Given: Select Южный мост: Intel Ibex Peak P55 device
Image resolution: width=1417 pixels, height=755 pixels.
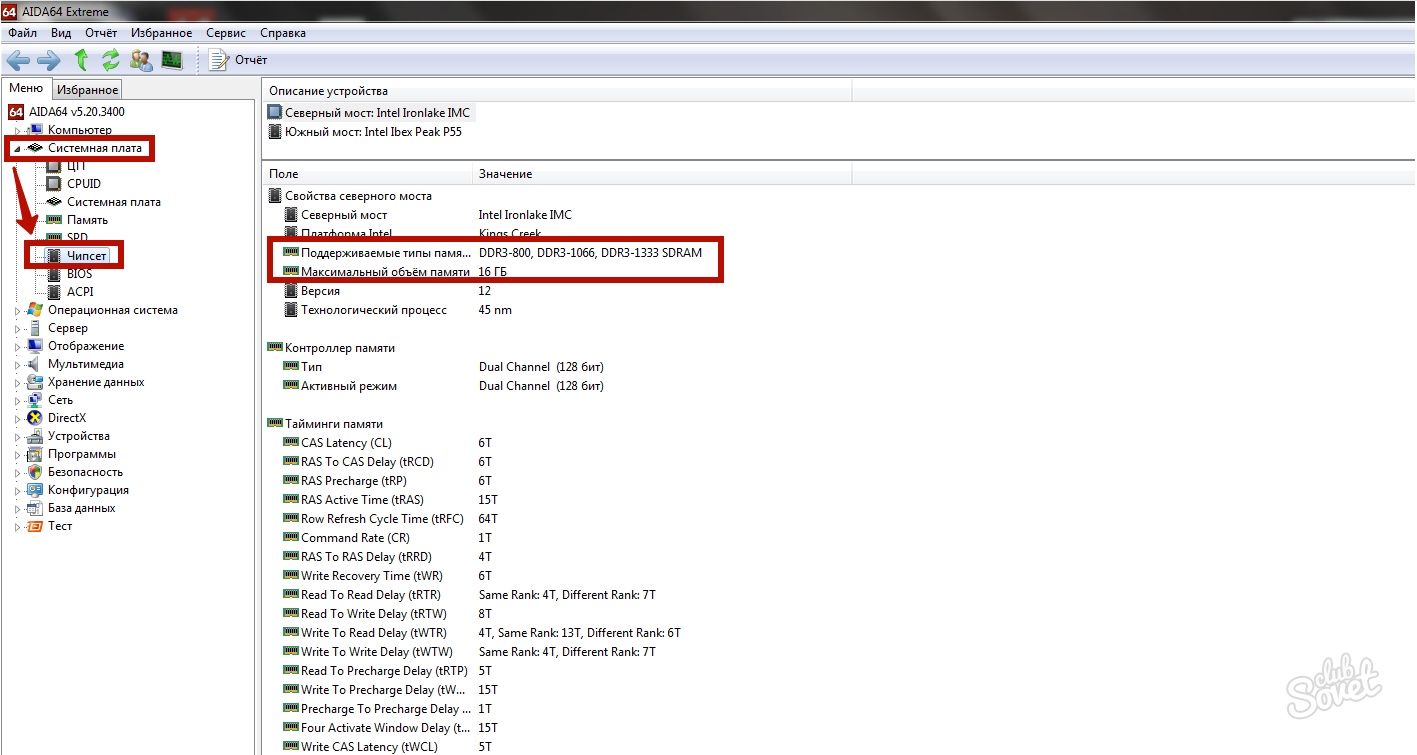Looking at the screenshot, I should point(365,131).
